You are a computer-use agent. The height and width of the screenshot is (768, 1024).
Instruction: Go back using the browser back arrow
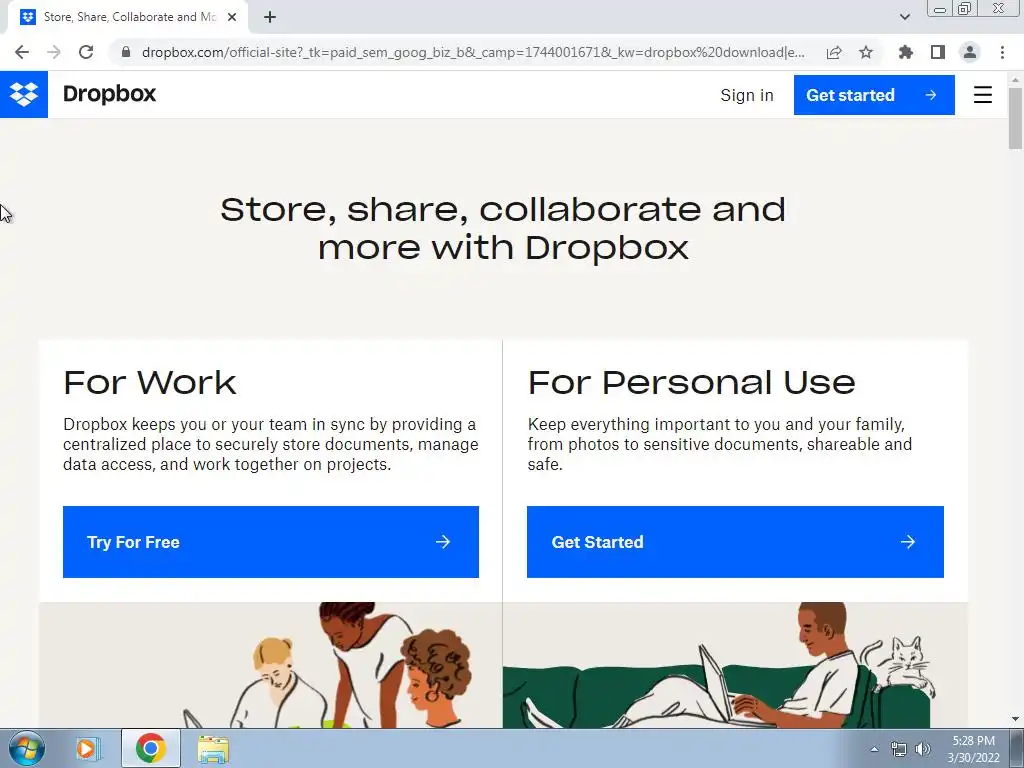click(x=22, y=52)
